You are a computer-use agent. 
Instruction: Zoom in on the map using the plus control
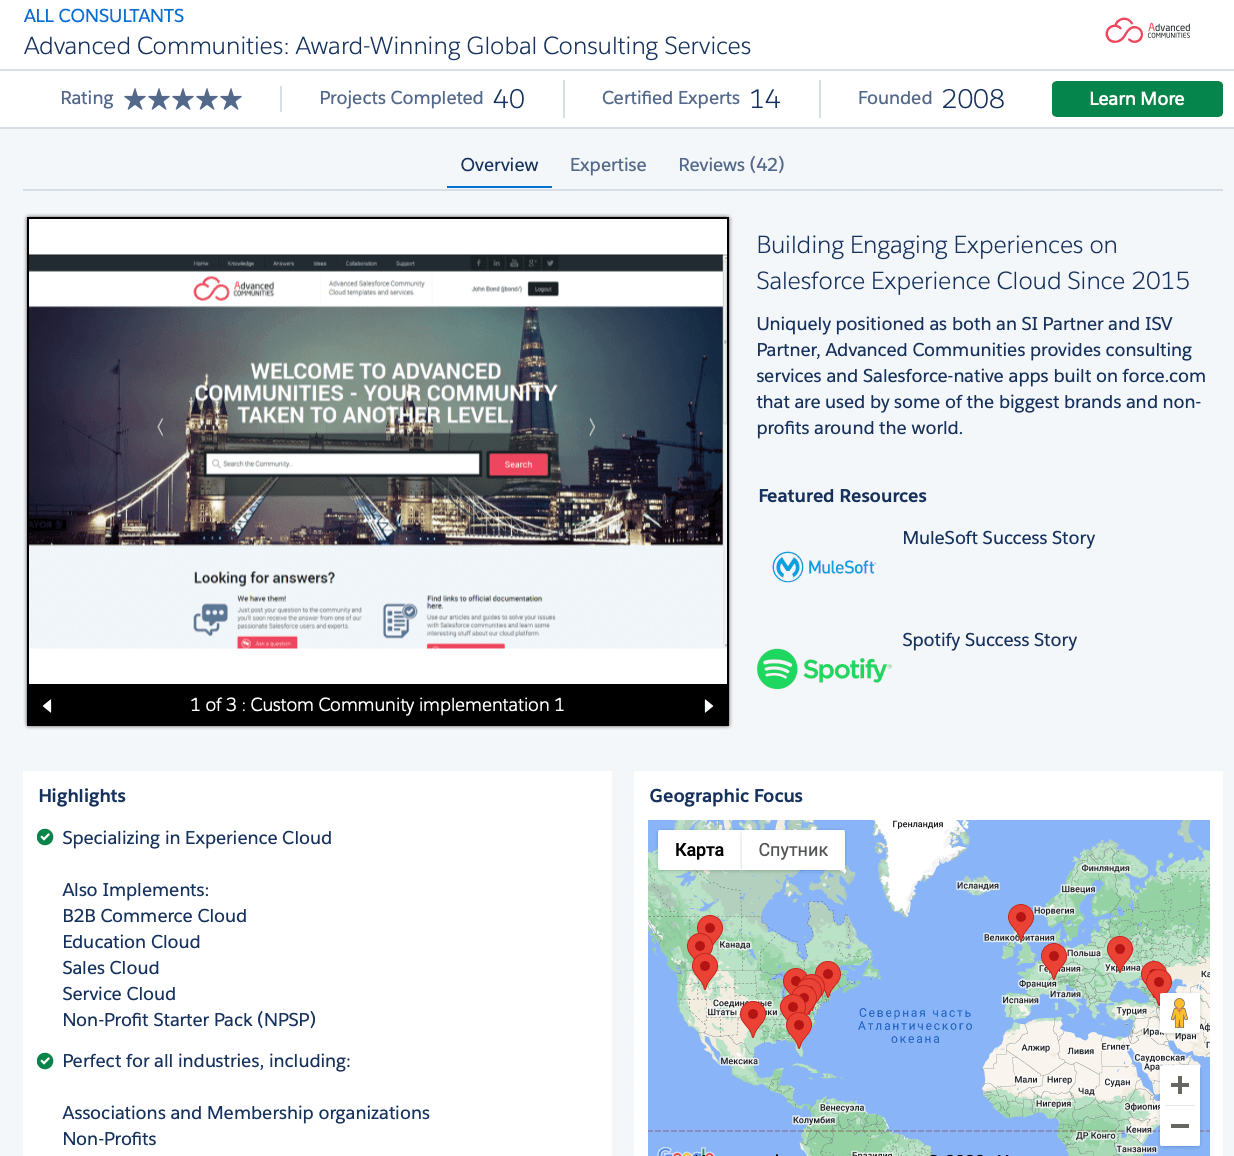point(1179,1084)
